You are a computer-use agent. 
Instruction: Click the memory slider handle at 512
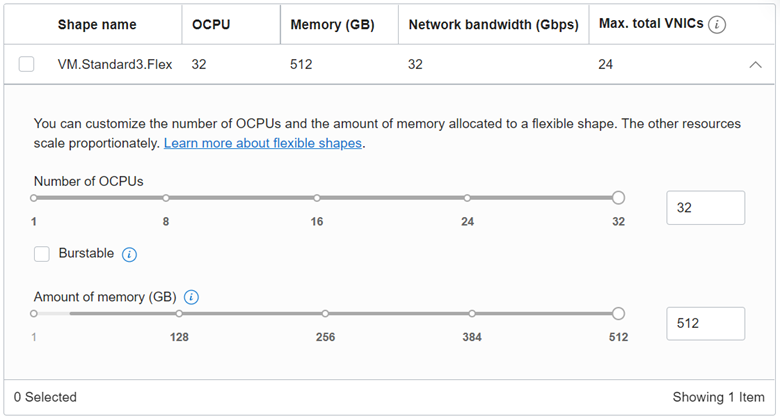coord(618,314)
